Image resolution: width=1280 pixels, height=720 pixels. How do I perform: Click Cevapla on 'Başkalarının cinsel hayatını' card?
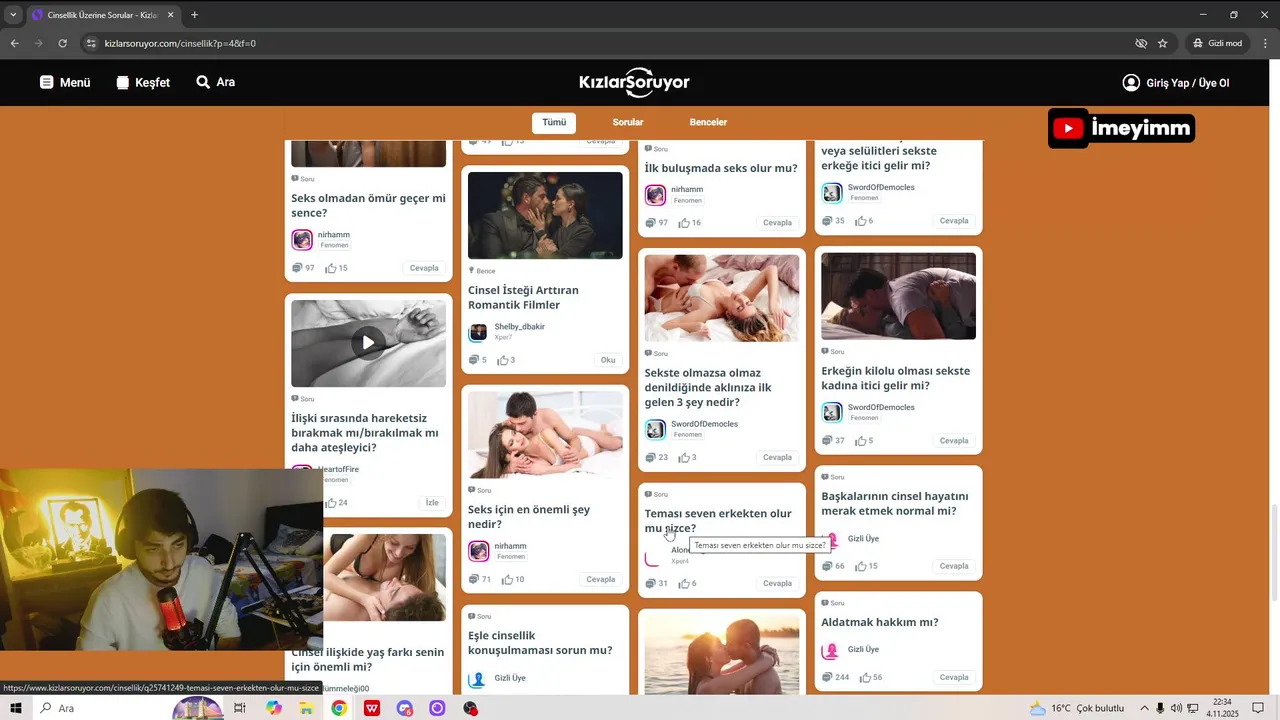pyautogui.click(x=955, y=566)
